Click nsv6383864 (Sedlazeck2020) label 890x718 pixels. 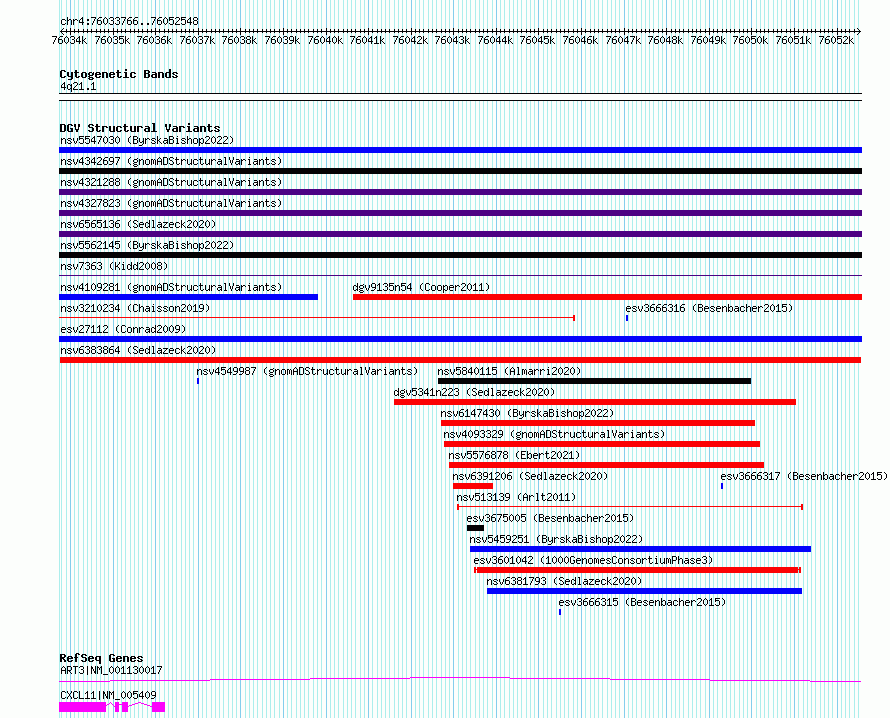click(138, 350)
